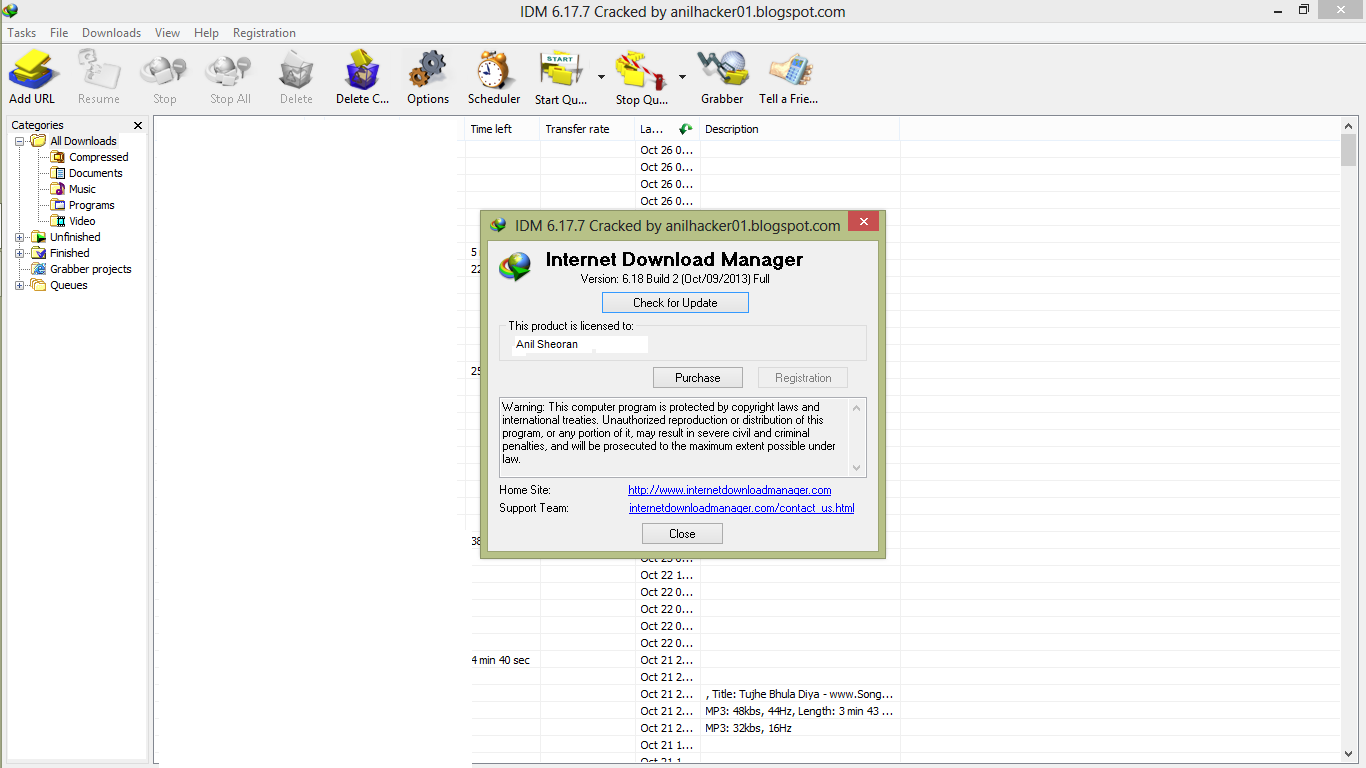Sort by the Last try date column header
This screenshot has height=768, width=1366.
pos(667,129)
